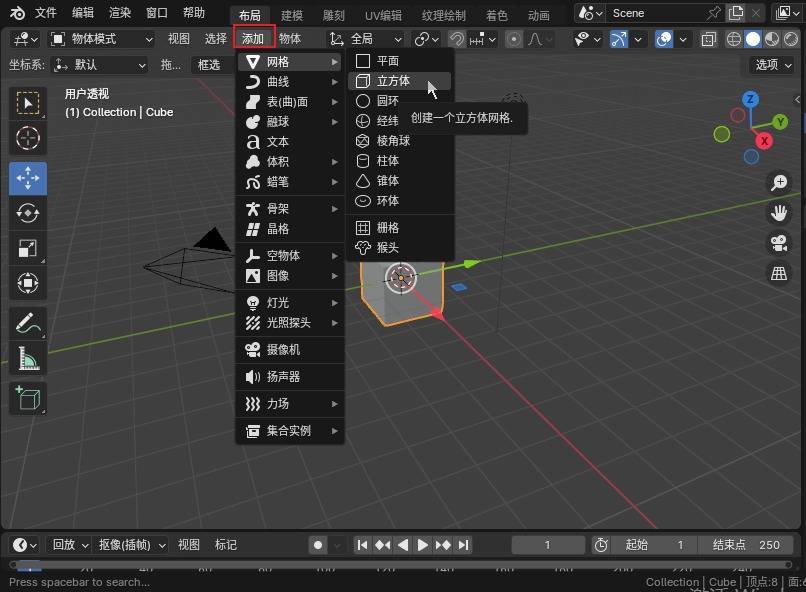Select the Move tool in left toolbar

pos(28,178)
